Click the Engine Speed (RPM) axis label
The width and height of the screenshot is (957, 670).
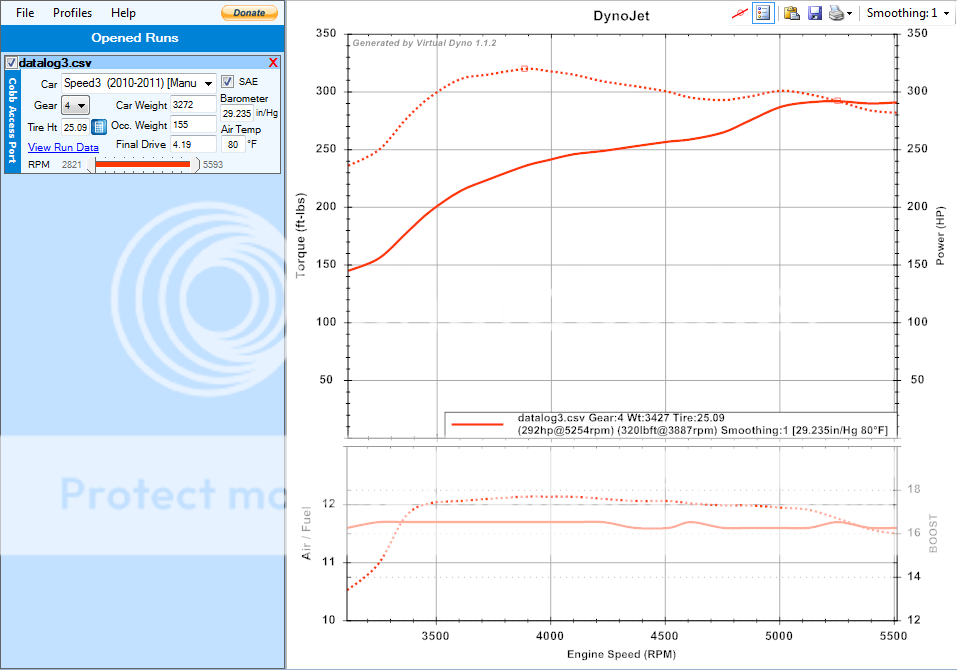point(621,654)
